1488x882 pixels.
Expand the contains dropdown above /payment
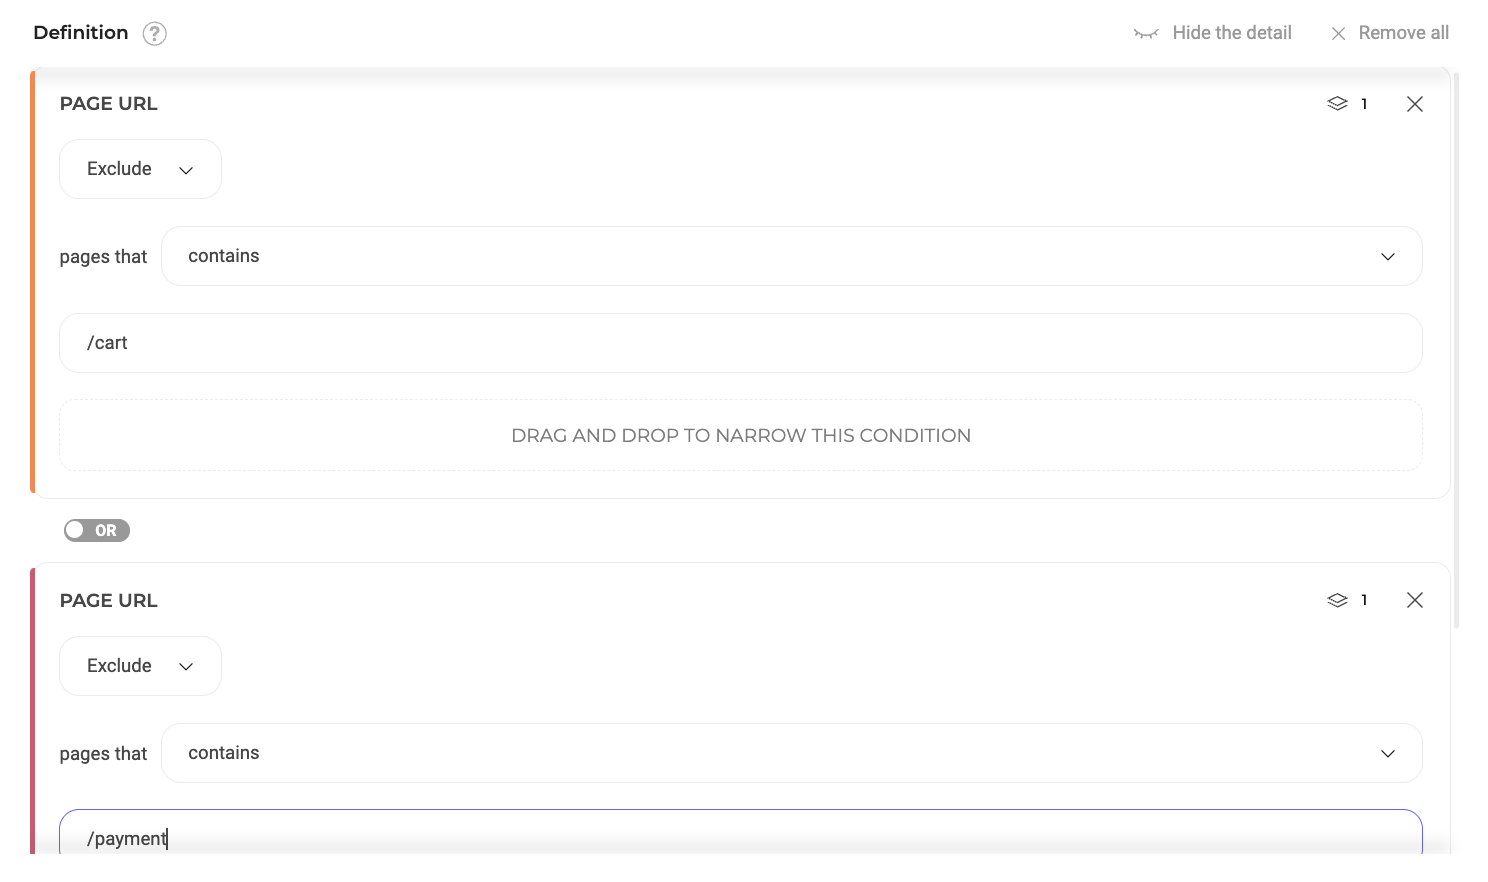point(791,753)
